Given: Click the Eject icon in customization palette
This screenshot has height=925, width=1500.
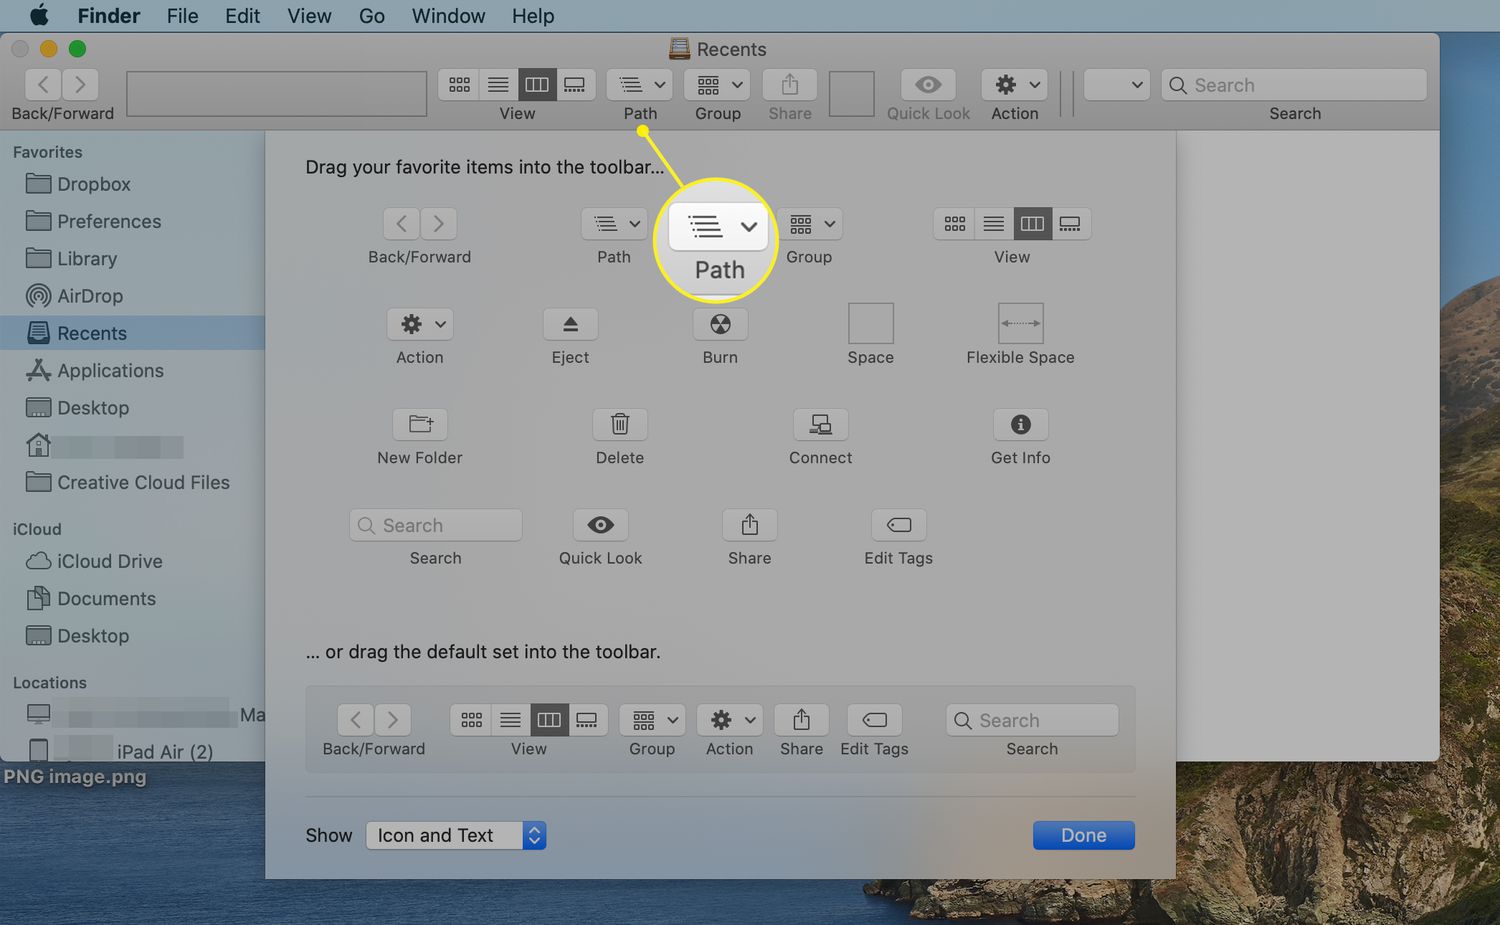Looking at the screenshot, I should [x=570, y=324].
